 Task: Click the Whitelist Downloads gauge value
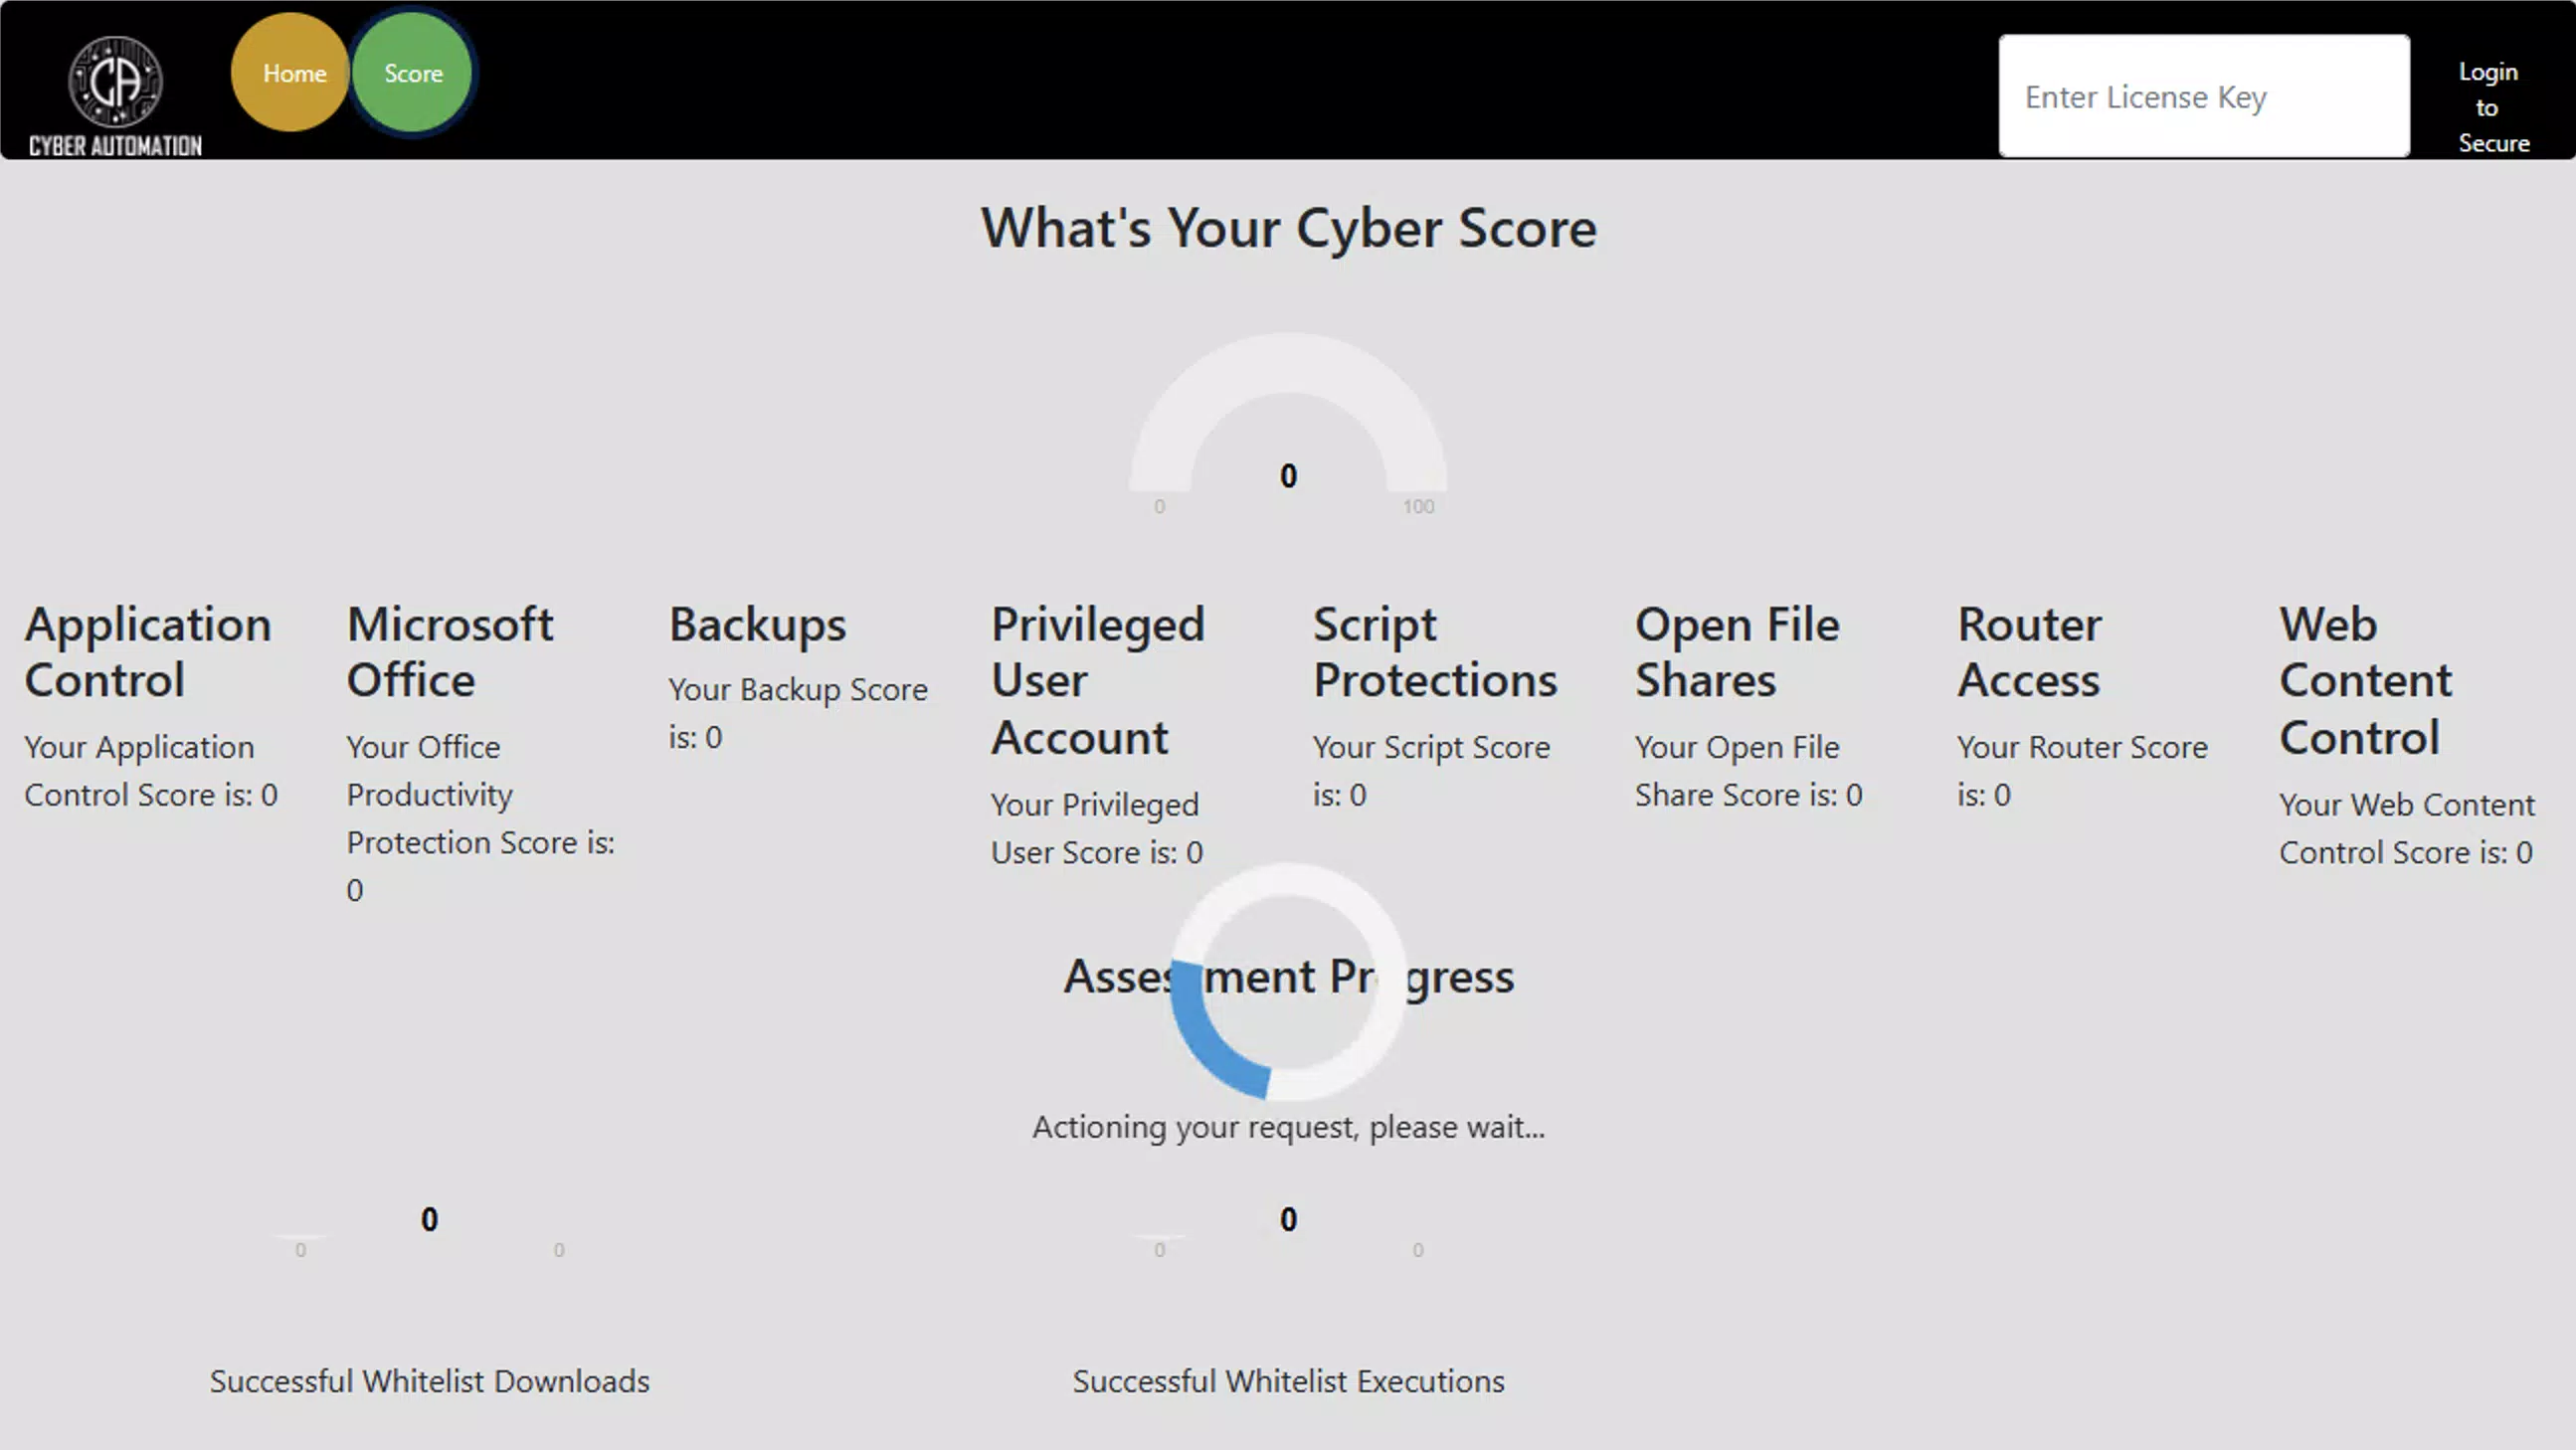pos(429,1219)
